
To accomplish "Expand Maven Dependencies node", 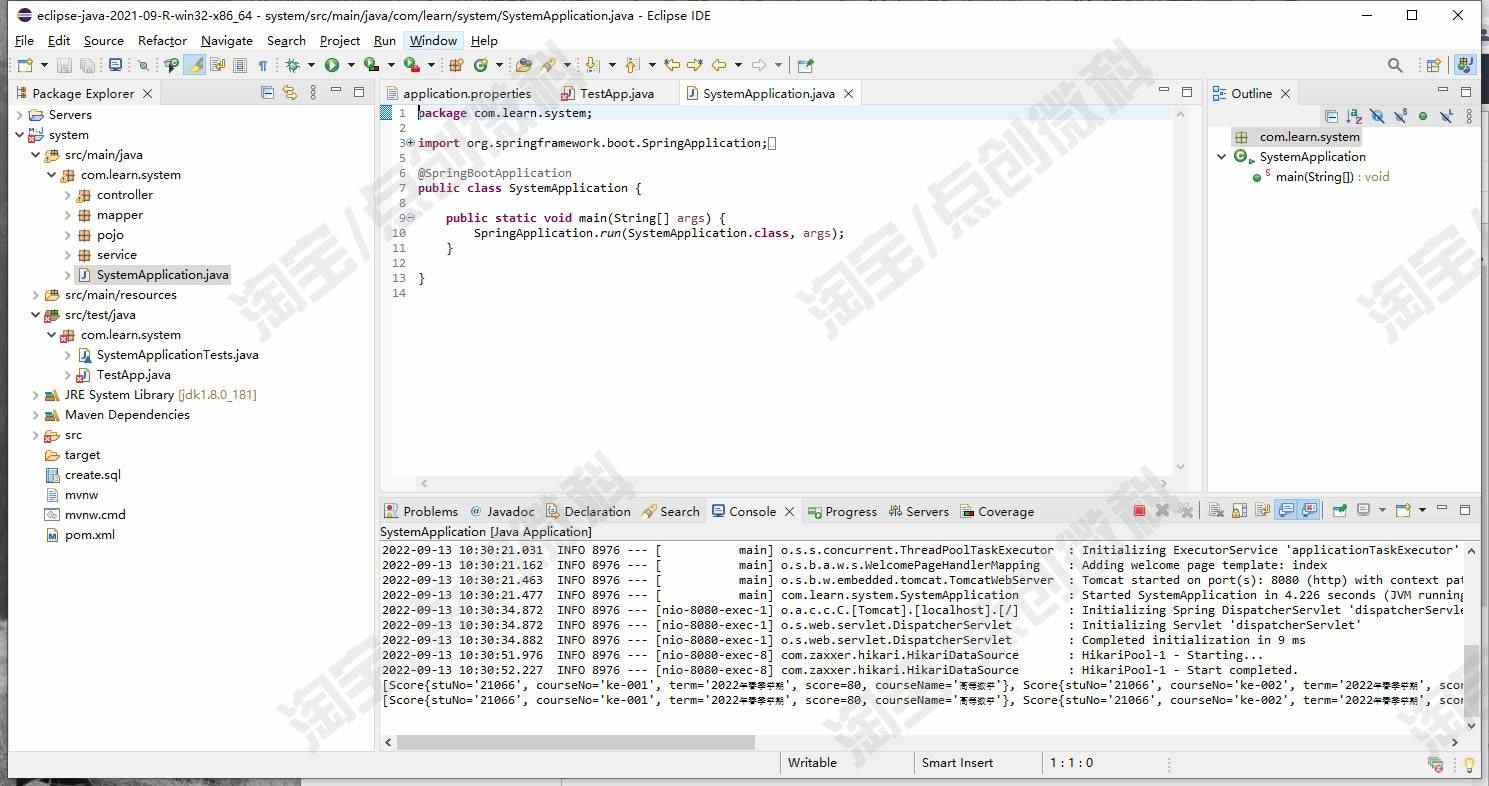I will point(35,415).
